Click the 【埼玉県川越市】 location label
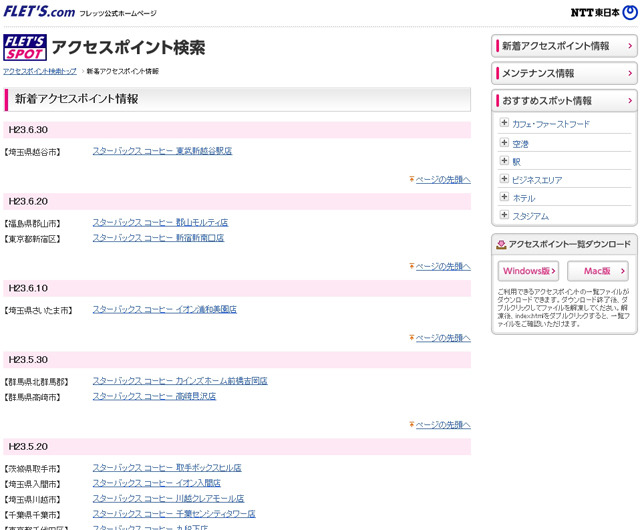Image resolution: width=640 pixels, height=530 pixels. 33,500
